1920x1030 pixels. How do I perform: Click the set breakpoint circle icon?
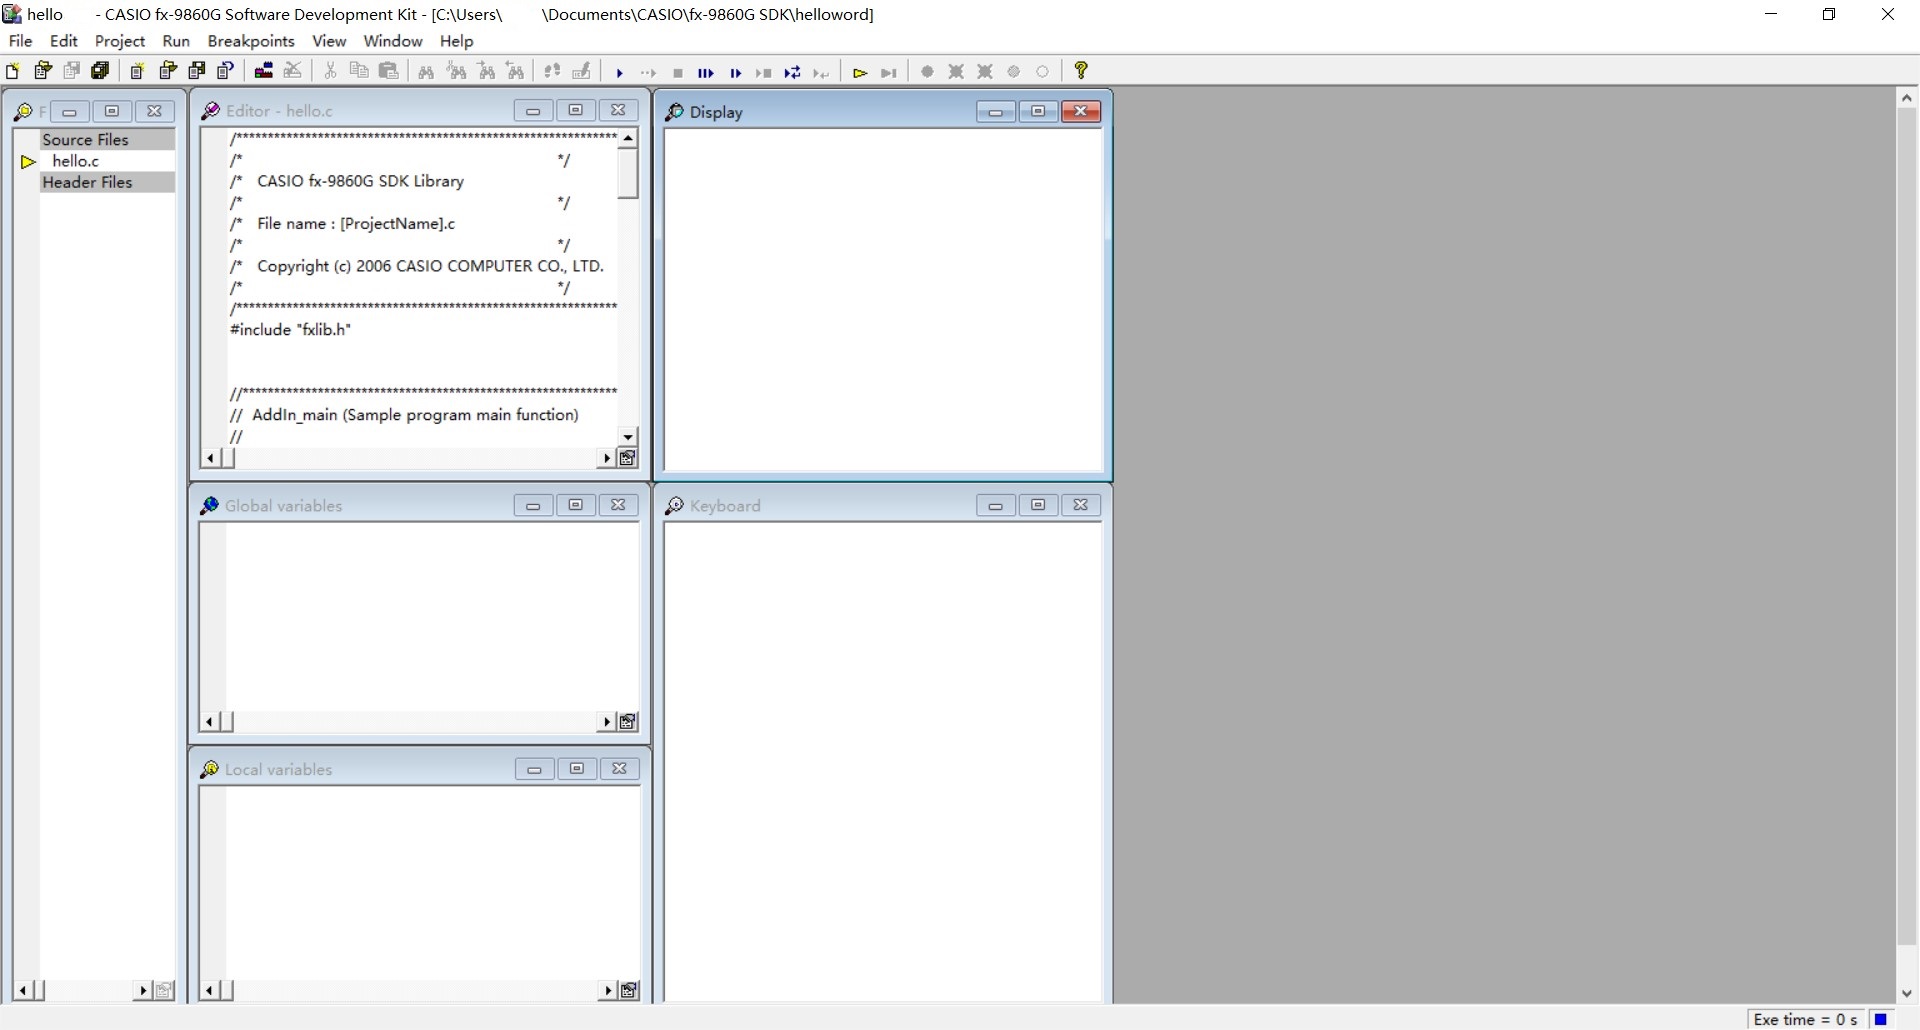pyautogui.click(x=927, y=72)
